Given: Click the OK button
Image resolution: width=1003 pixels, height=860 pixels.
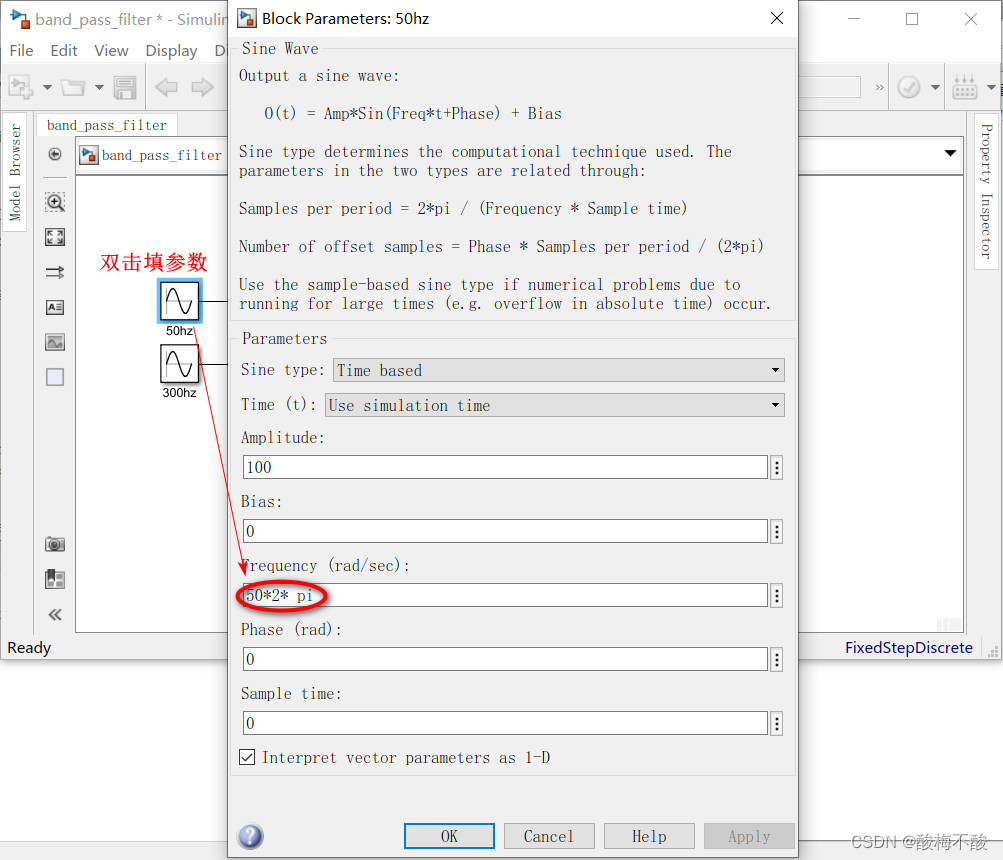Looking at the screenshot, I should 449,836.
